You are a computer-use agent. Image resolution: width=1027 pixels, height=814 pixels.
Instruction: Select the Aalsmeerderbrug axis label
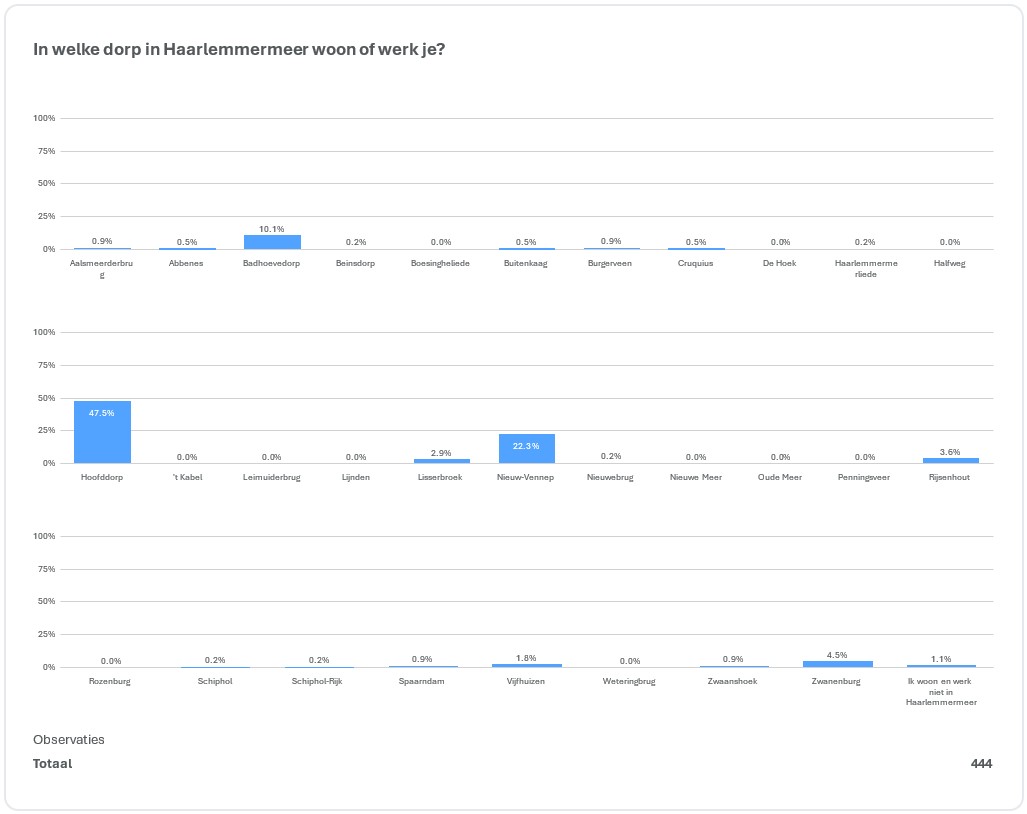pyautogui.click(x=102, y=268)
